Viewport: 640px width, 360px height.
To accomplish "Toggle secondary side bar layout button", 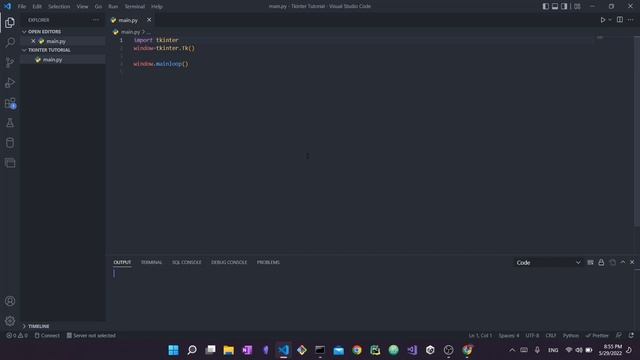I will coord(564,6).
